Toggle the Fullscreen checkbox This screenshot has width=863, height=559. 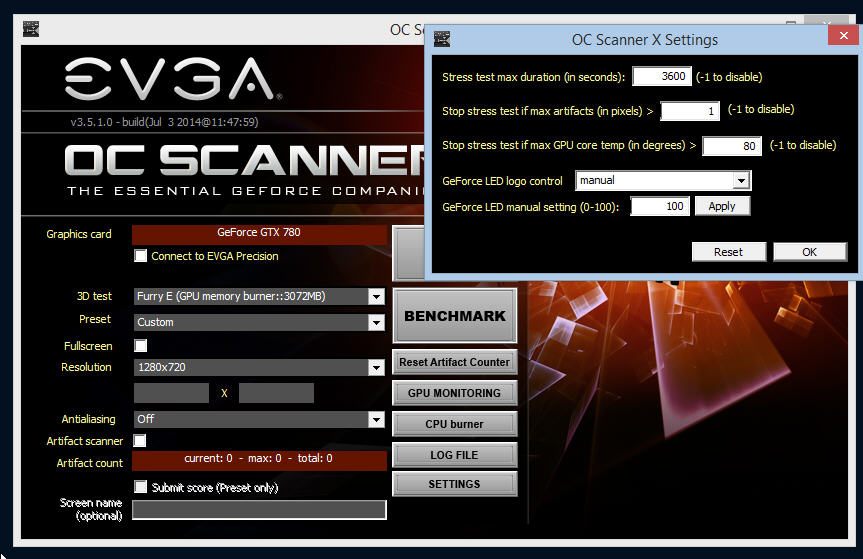(x=141, y=346)
